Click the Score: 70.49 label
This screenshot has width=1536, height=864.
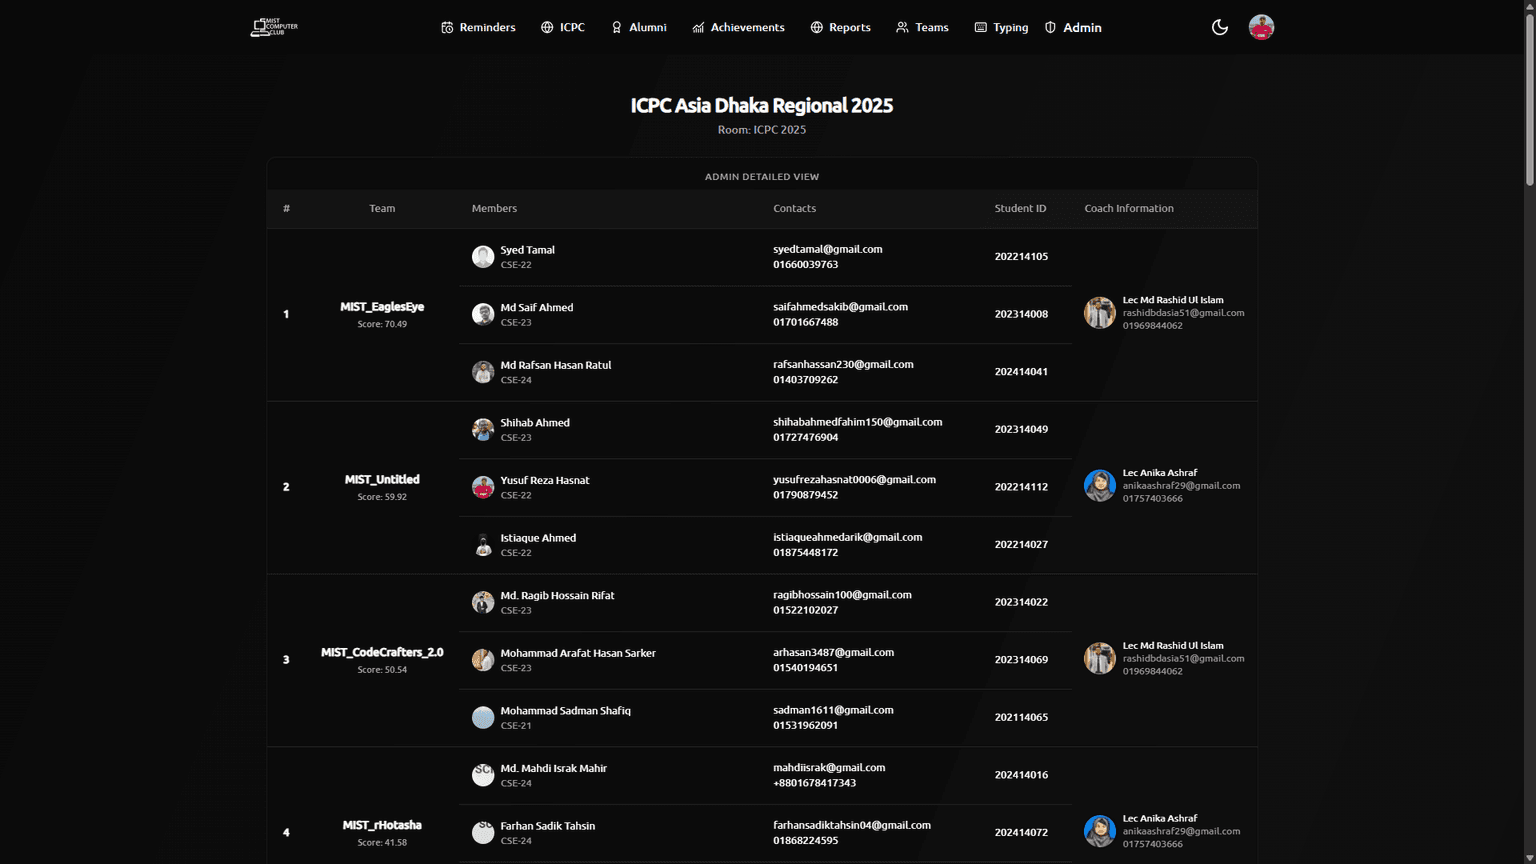coord(382,324)
